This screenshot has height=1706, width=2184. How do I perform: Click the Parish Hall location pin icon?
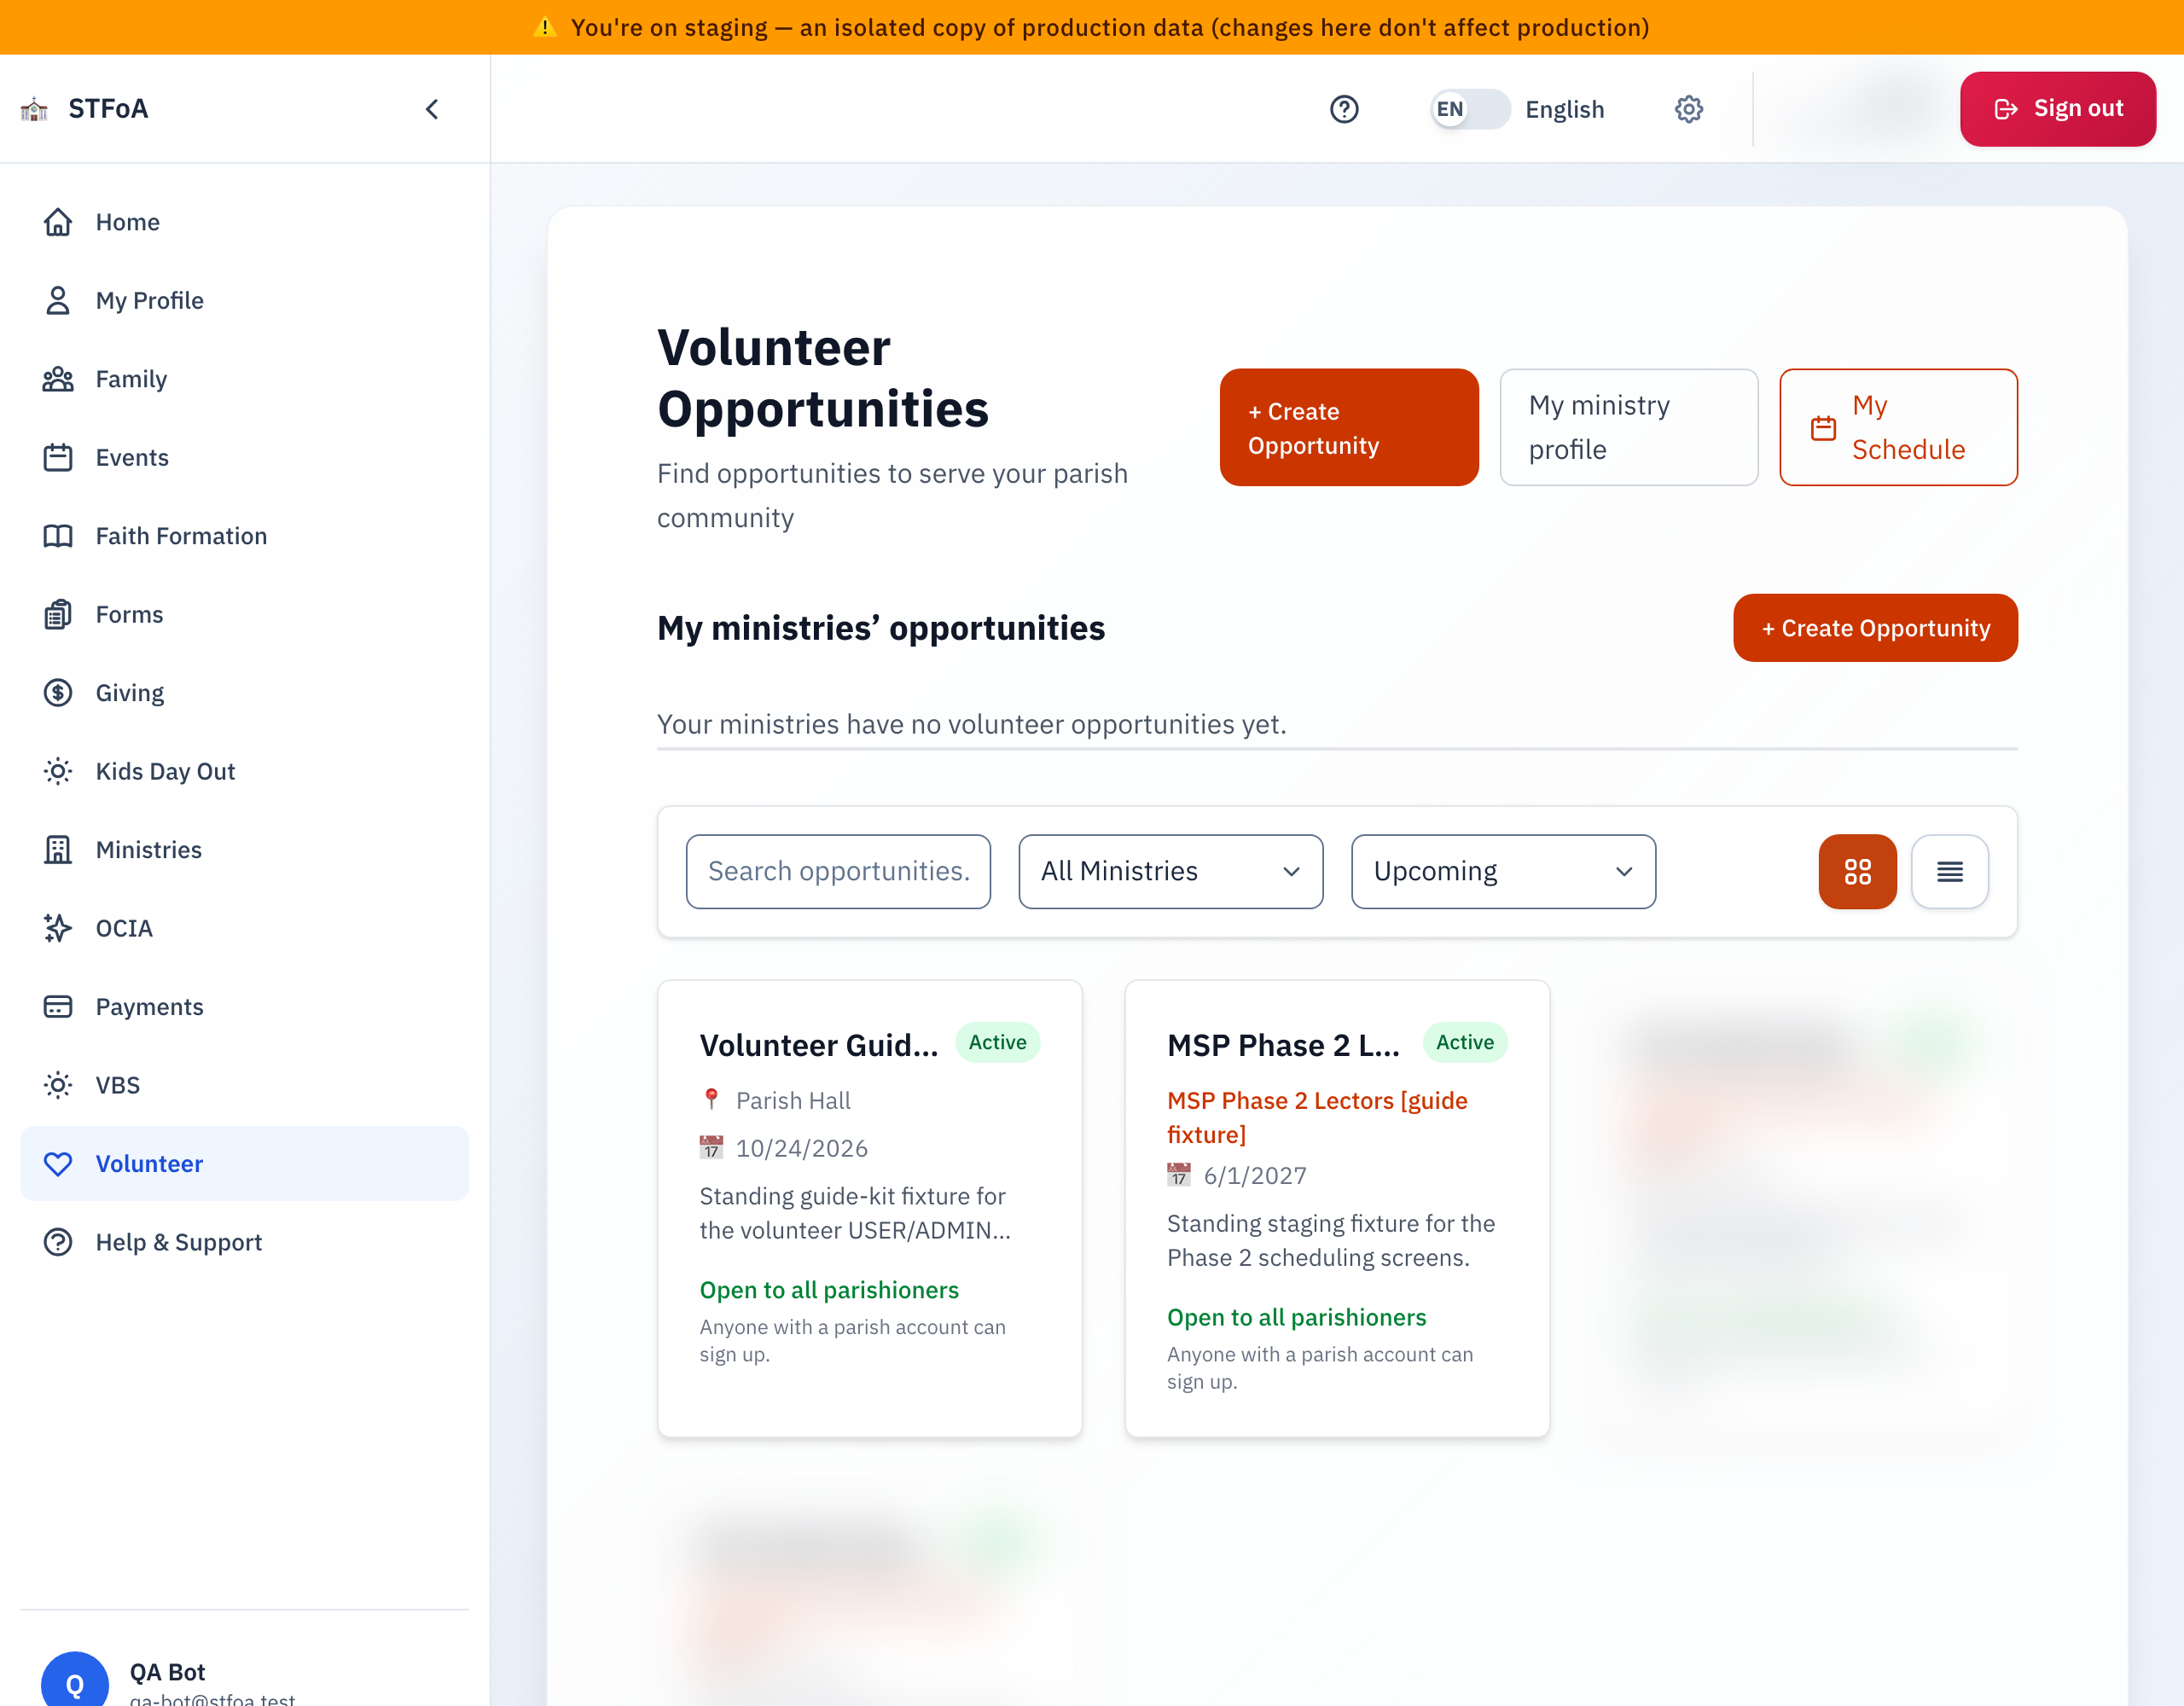[711, 1100]
